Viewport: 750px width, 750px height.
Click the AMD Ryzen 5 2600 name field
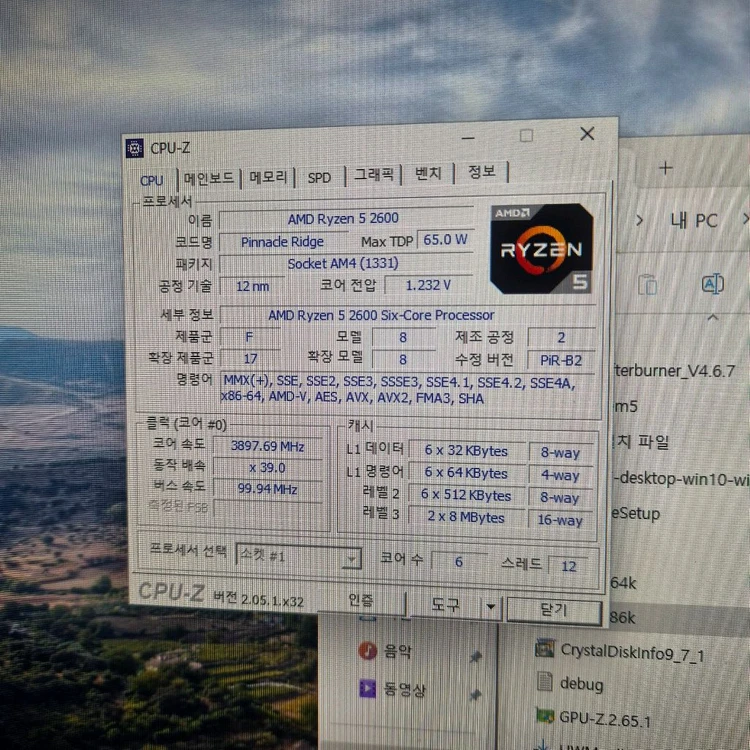[x=346, y=219]
